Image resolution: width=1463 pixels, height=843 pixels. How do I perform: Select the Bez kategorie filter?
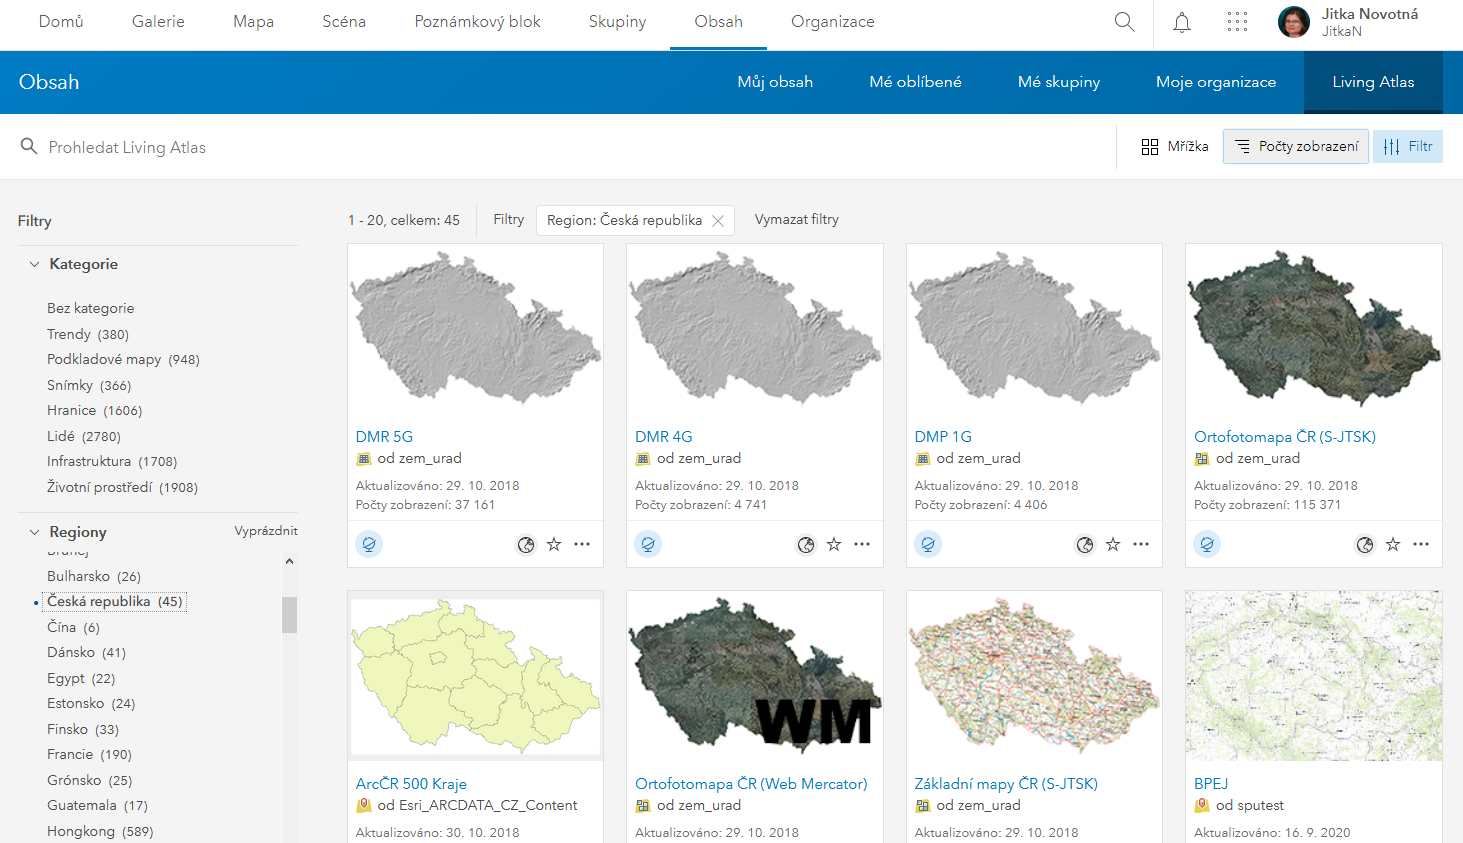pos(90,308)
